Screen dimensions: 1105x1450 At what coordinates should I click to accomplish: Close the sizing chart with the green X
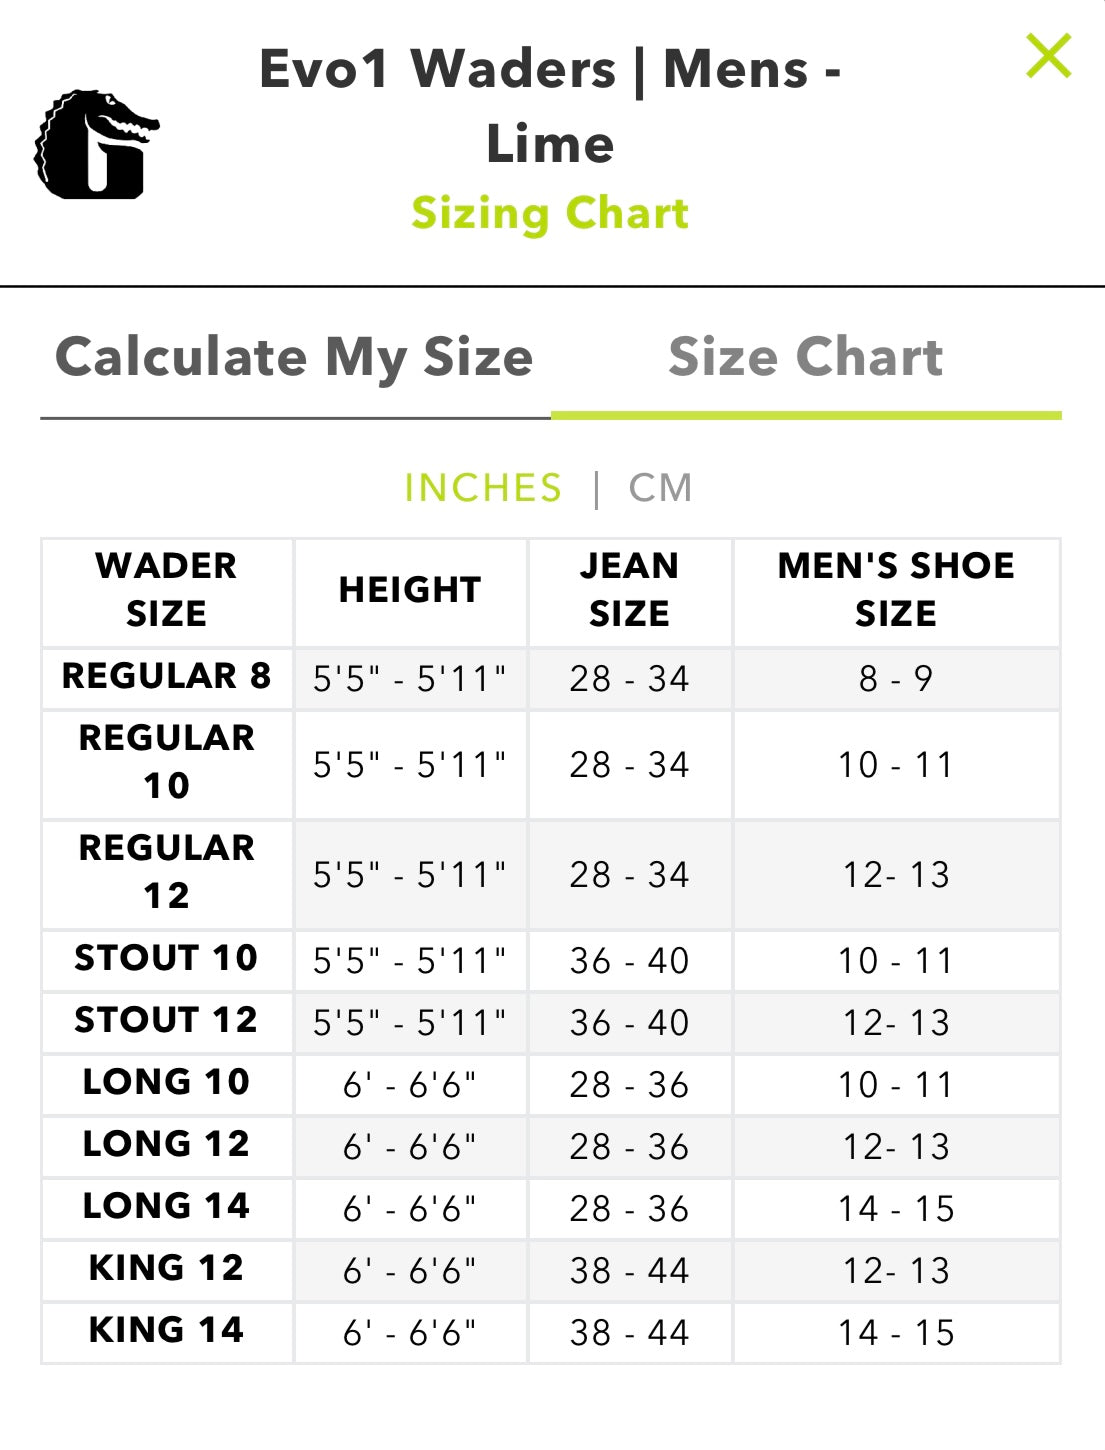[1048, 56]
